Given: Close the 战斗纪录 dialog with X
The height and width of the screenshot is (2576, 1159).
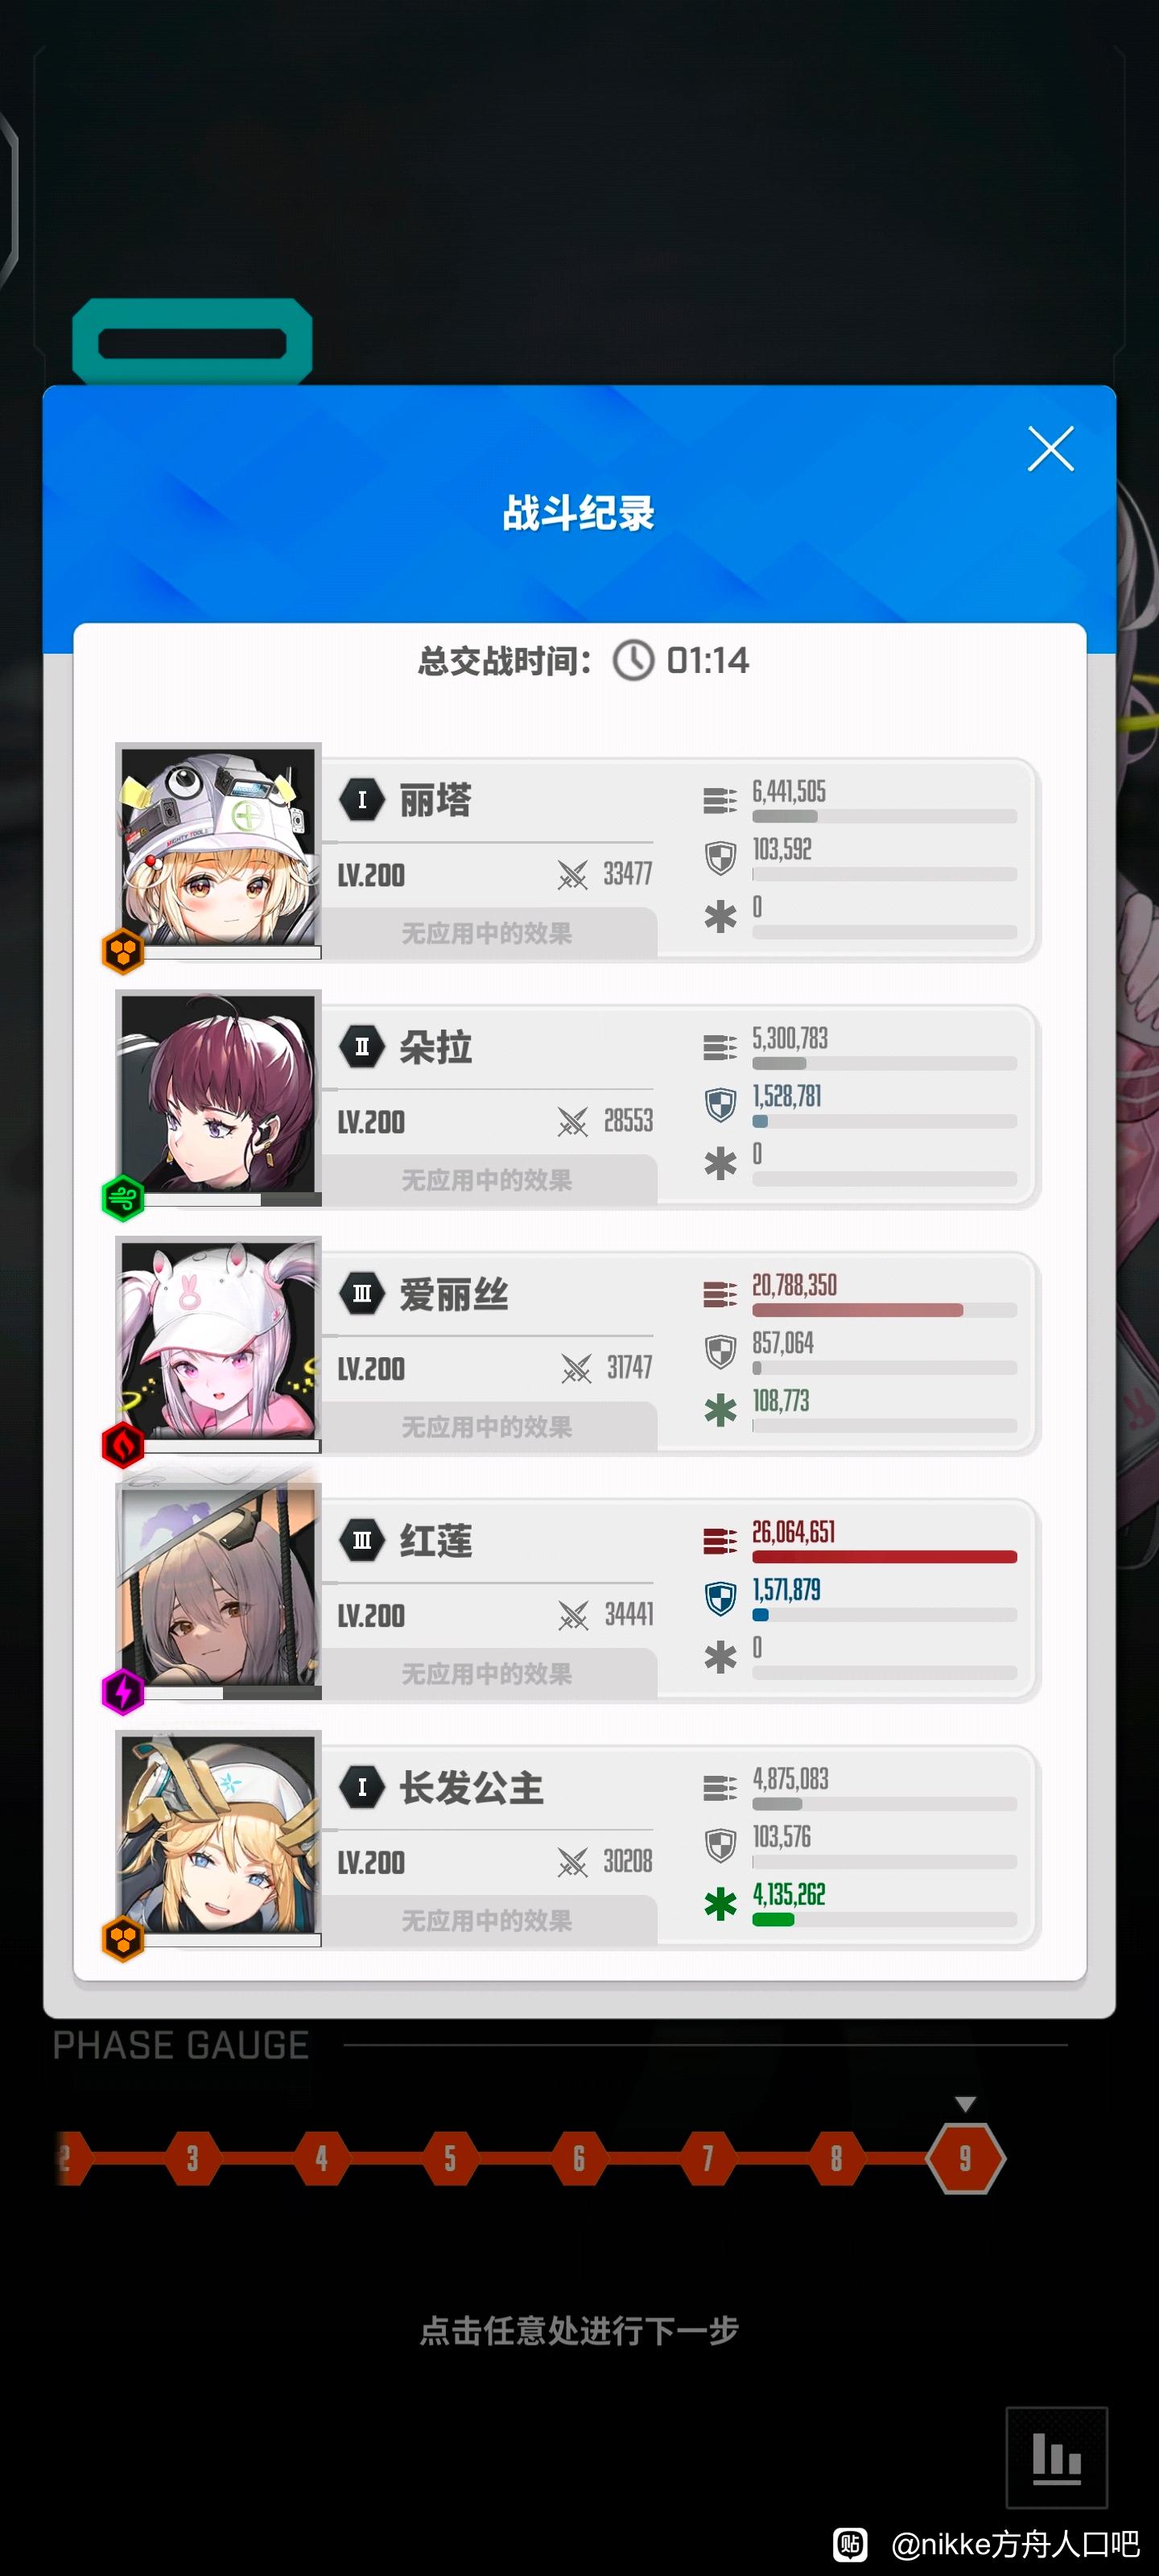Looking at the screenshot, I should (1050, 448).
